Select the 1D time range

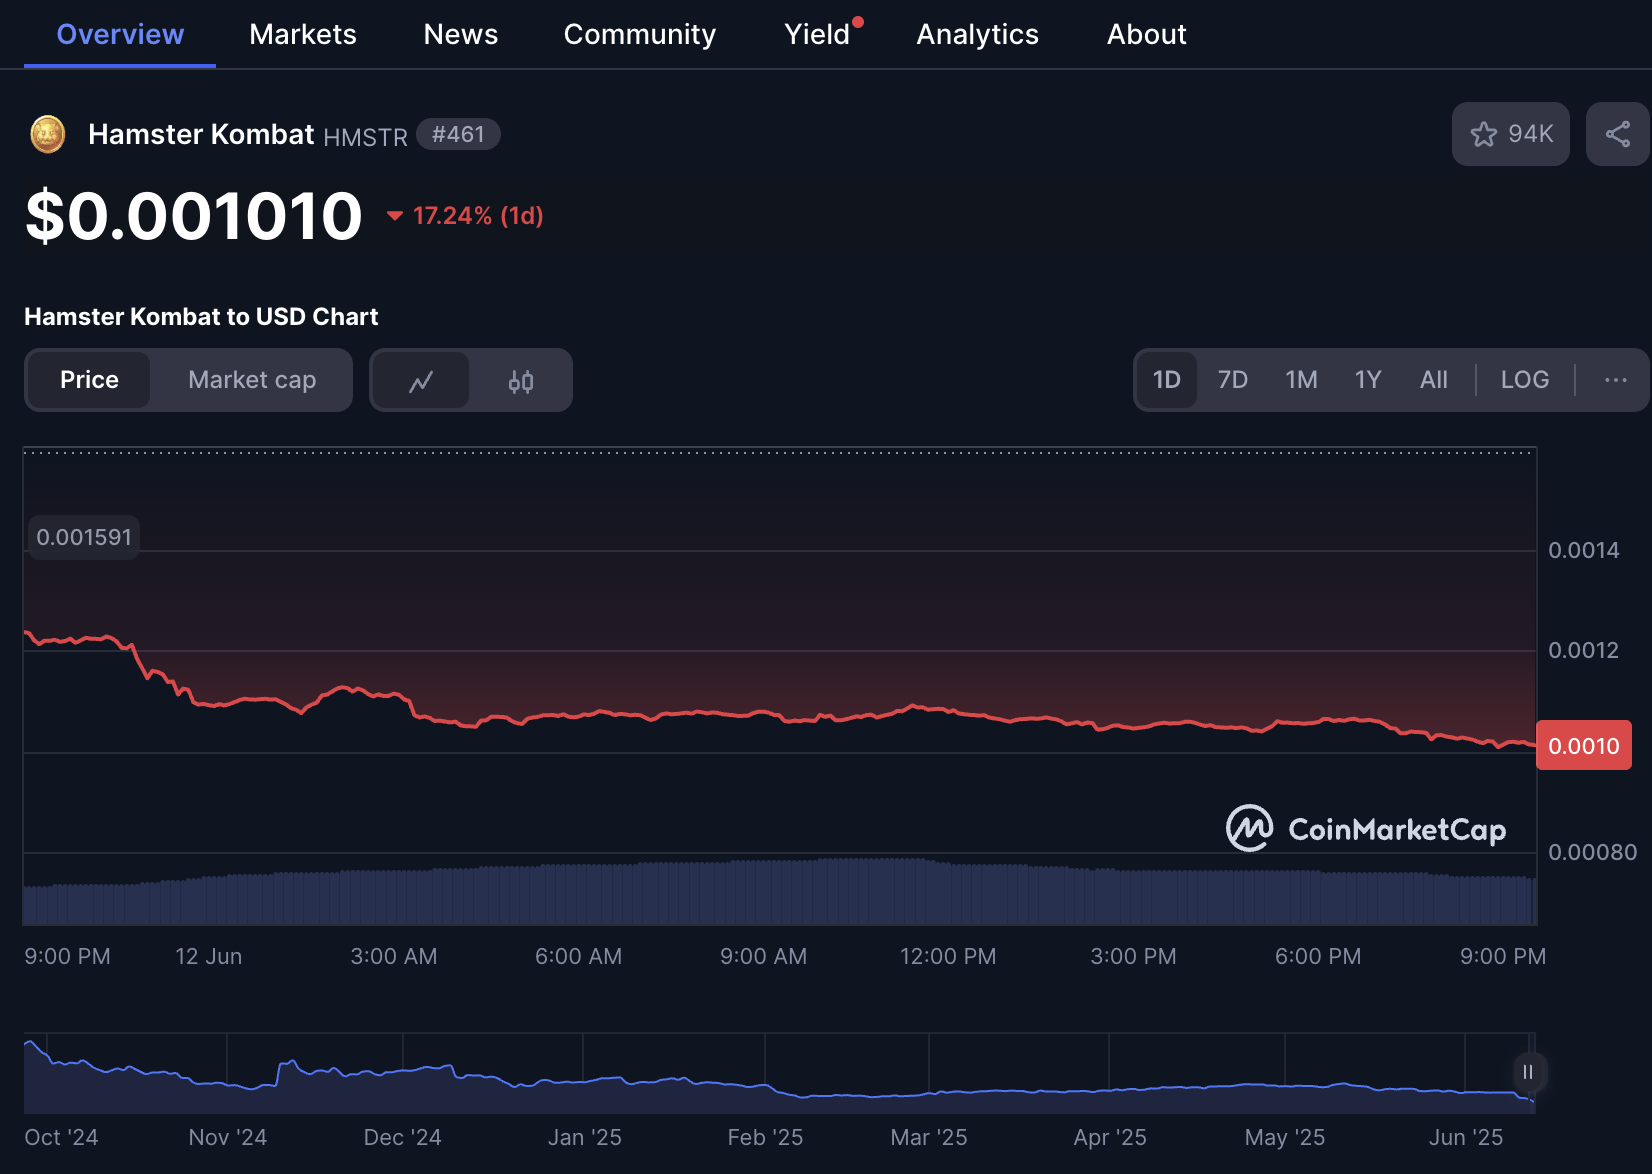point(1167,380)
